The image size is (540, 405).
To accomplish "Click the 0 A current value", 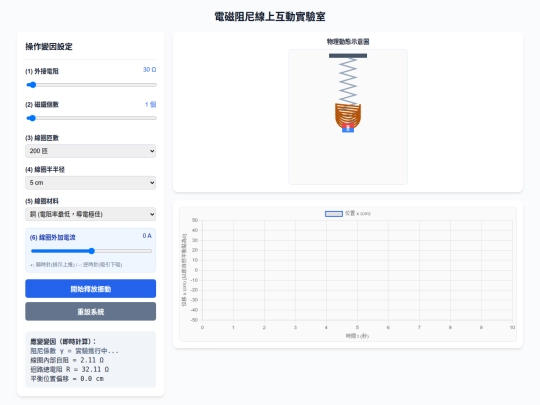I will pyautogui.click(x=147, y=236).
